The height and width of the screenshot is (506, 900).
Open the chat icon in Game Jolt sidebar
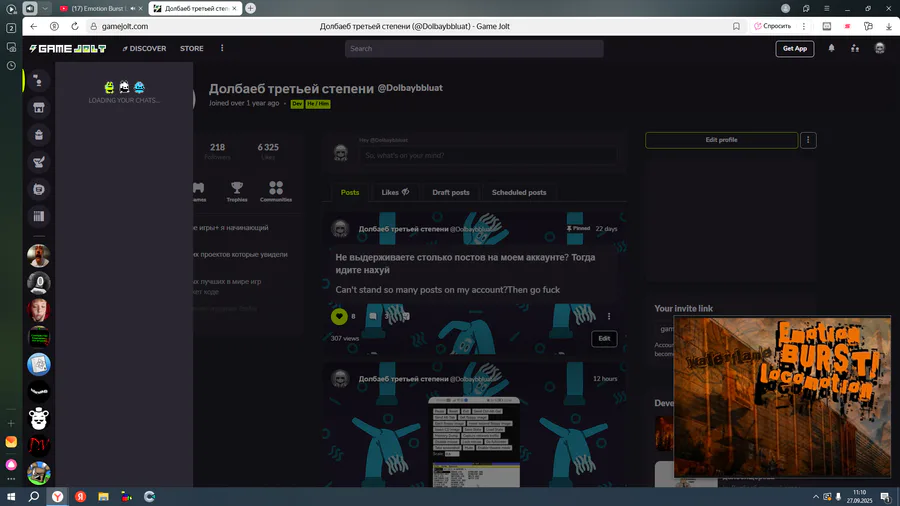[38, 81]
